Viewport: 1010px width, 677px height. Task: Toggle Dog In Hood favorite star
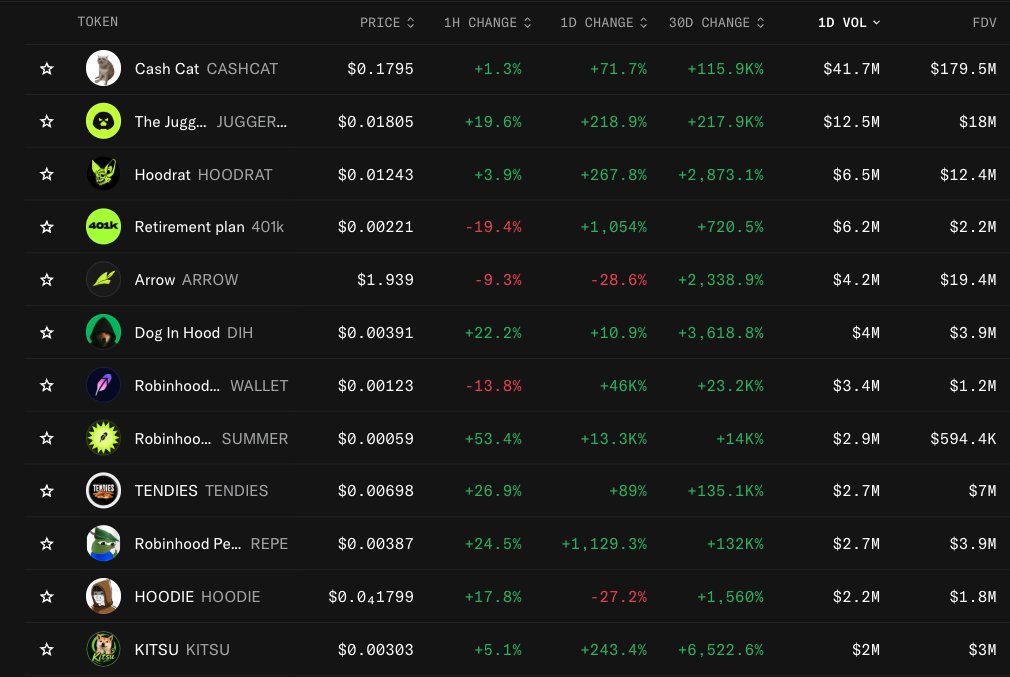(x=46, y=332)
